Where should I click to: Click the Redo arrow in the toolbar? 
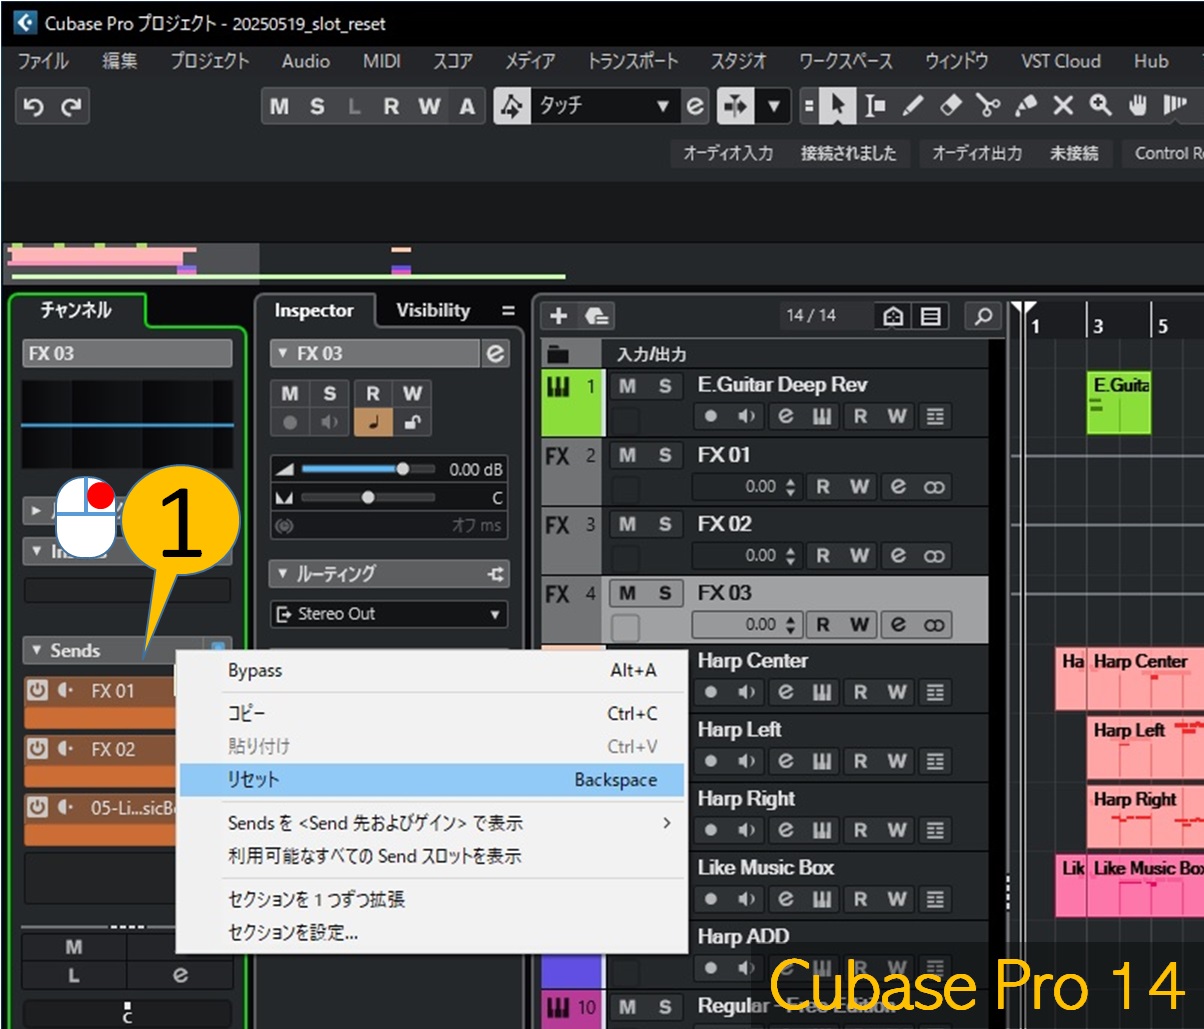70,107
